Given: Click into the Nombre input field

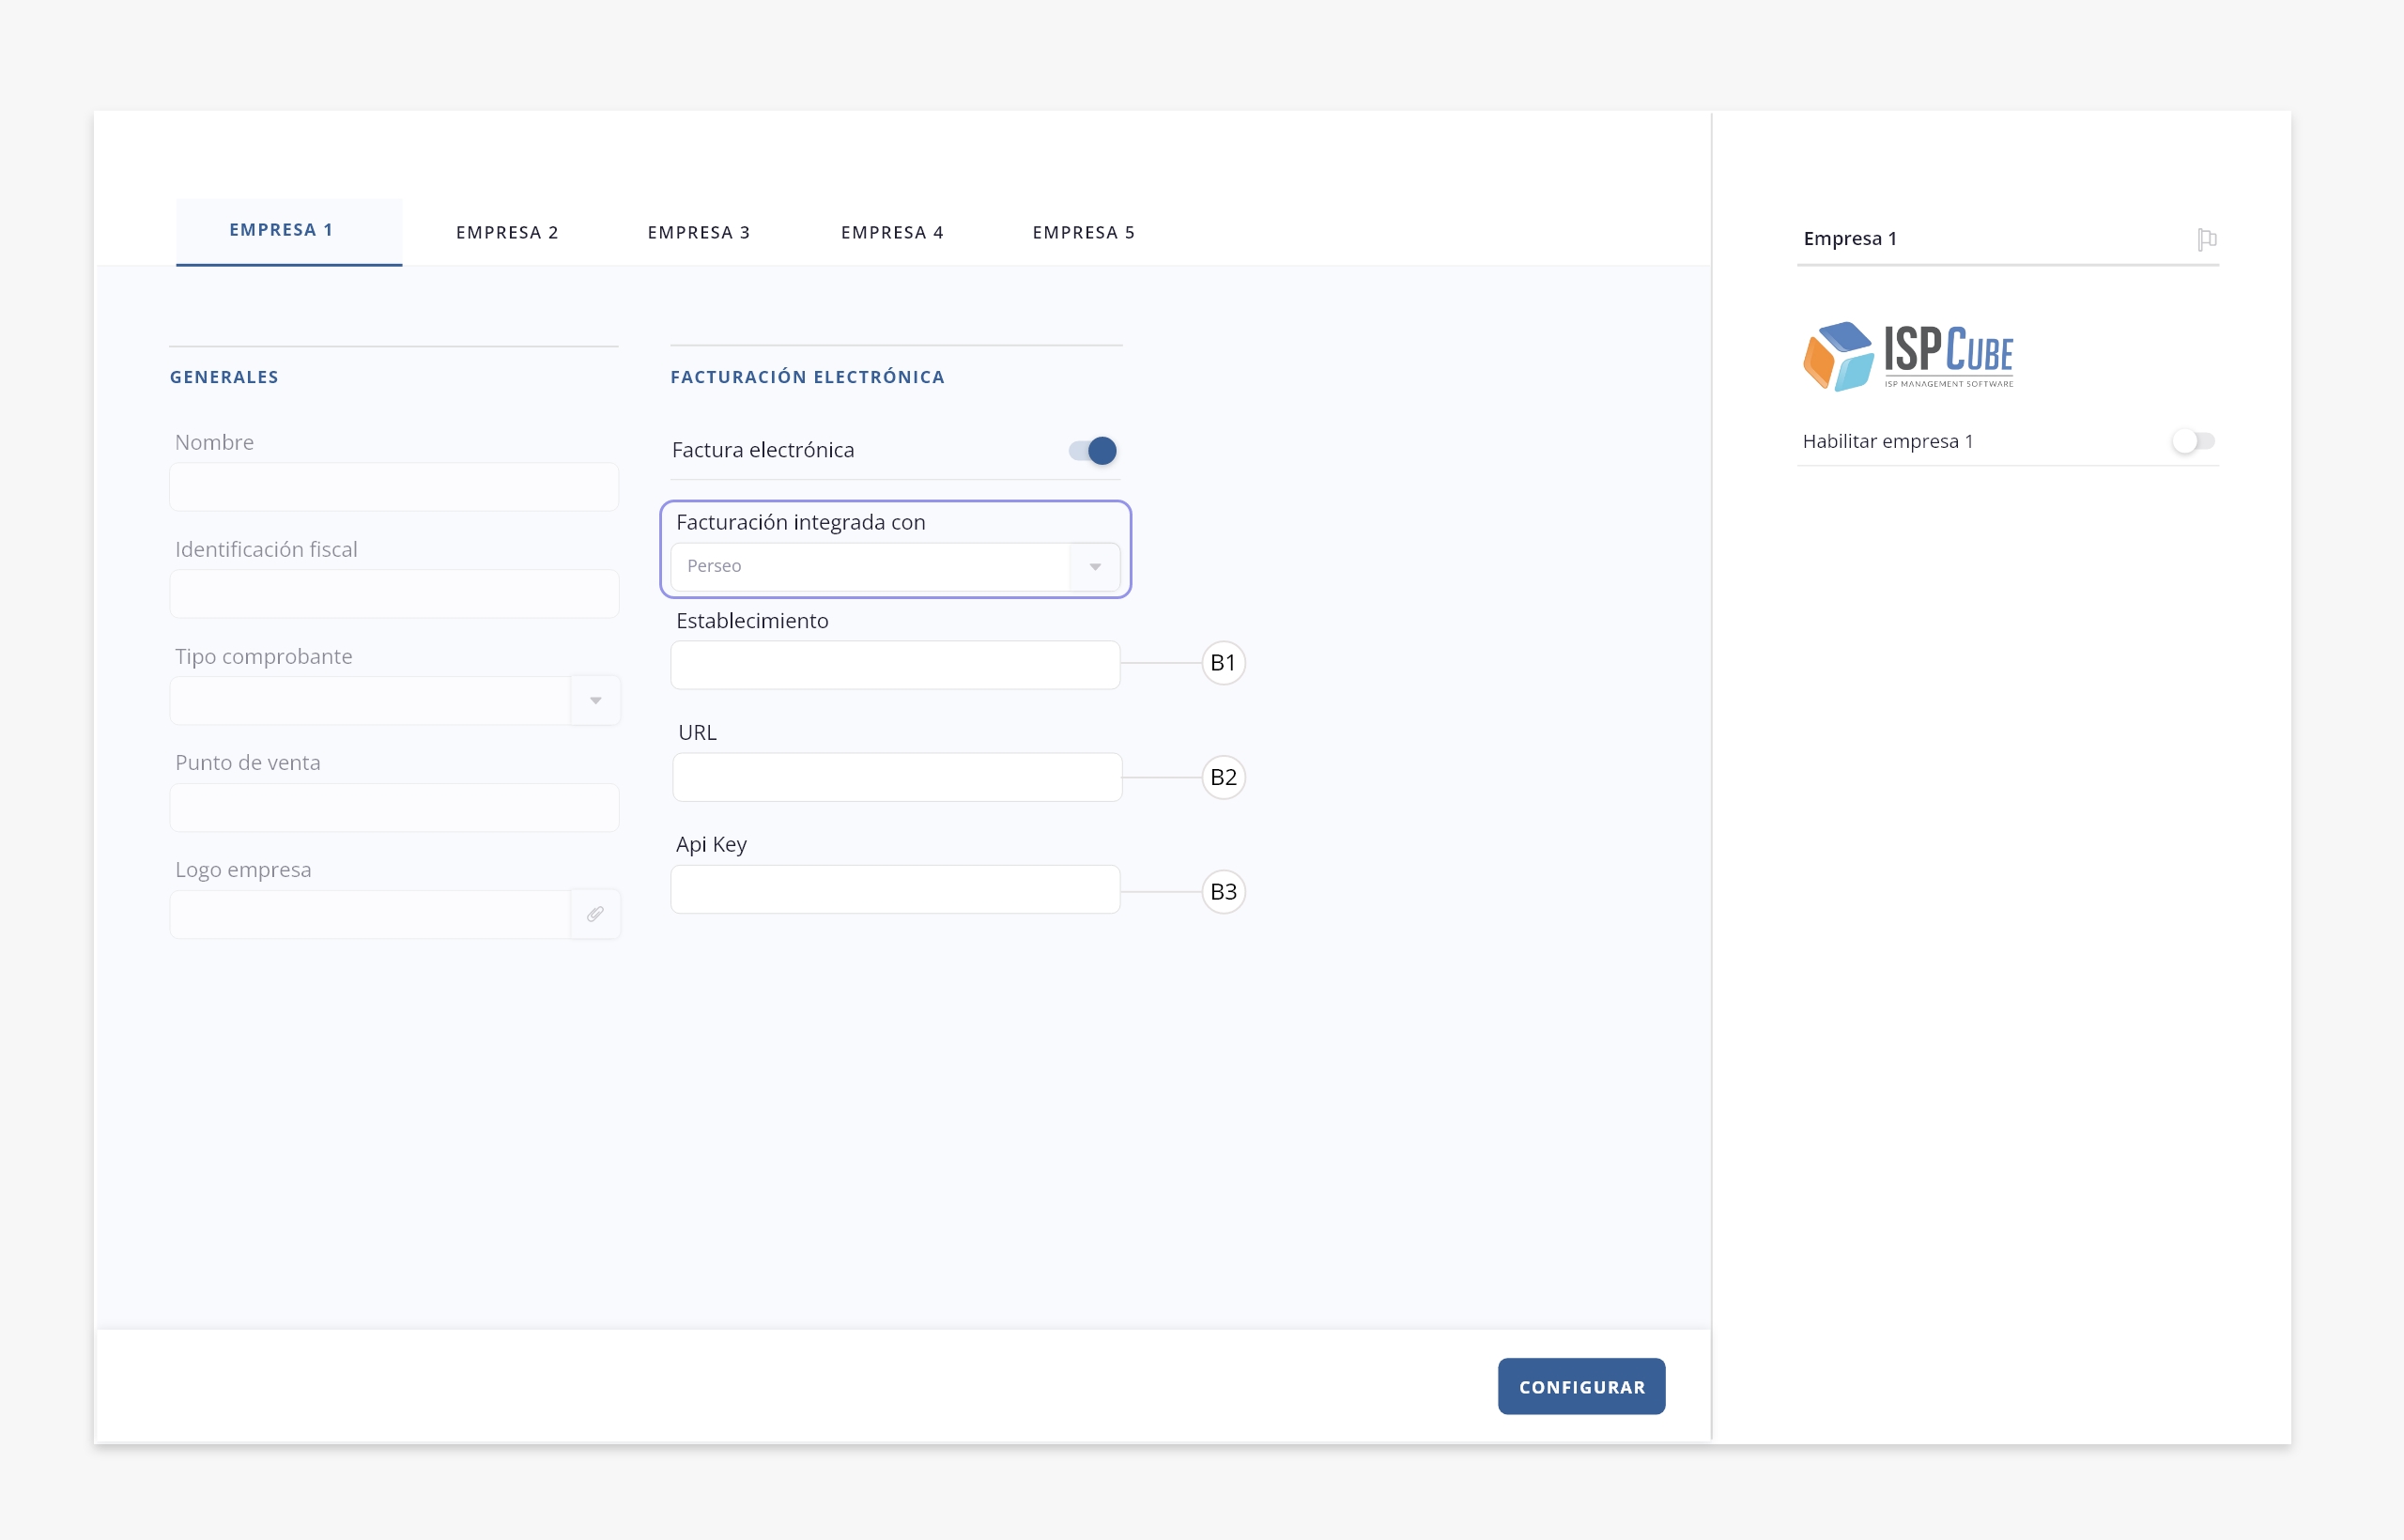Looking at the screenshot, I should coord(394,487).
